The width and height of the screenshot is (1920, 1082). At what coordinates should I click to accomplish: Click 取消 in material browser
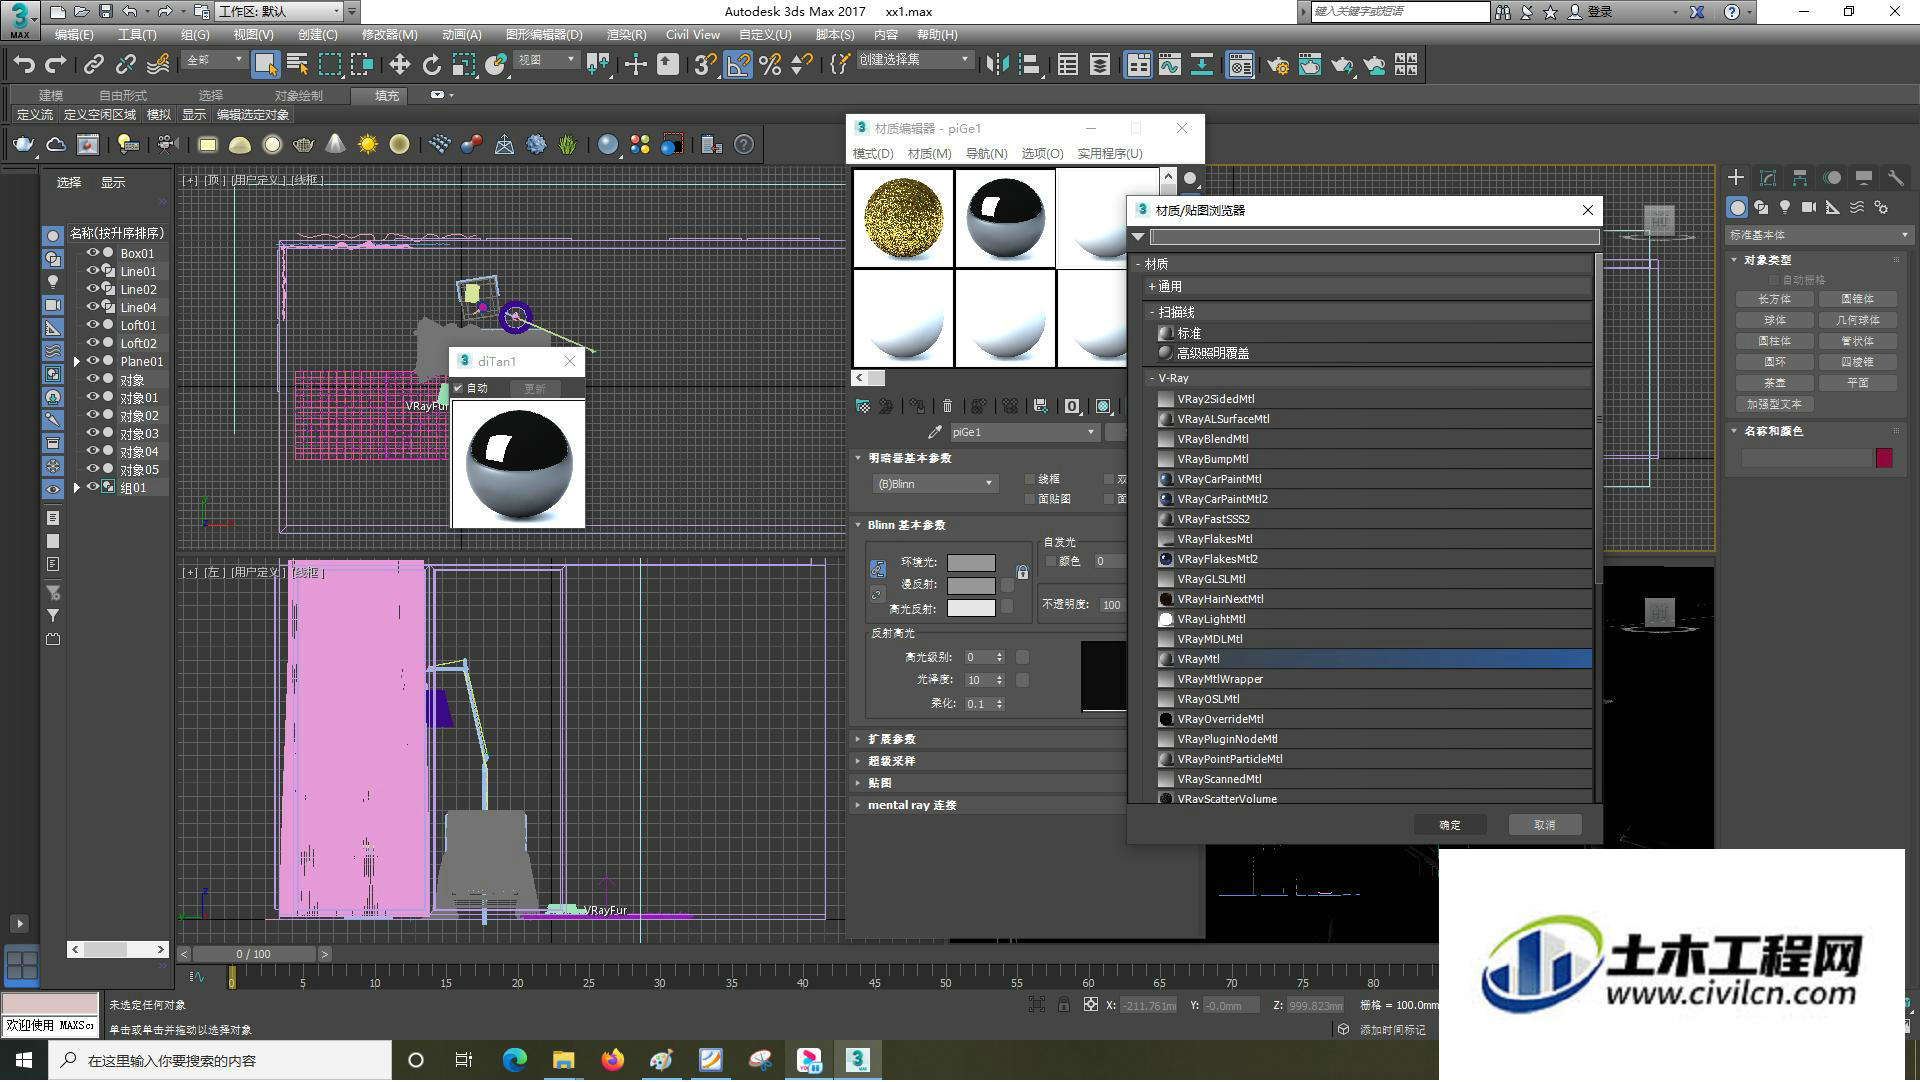[1545, 825]
